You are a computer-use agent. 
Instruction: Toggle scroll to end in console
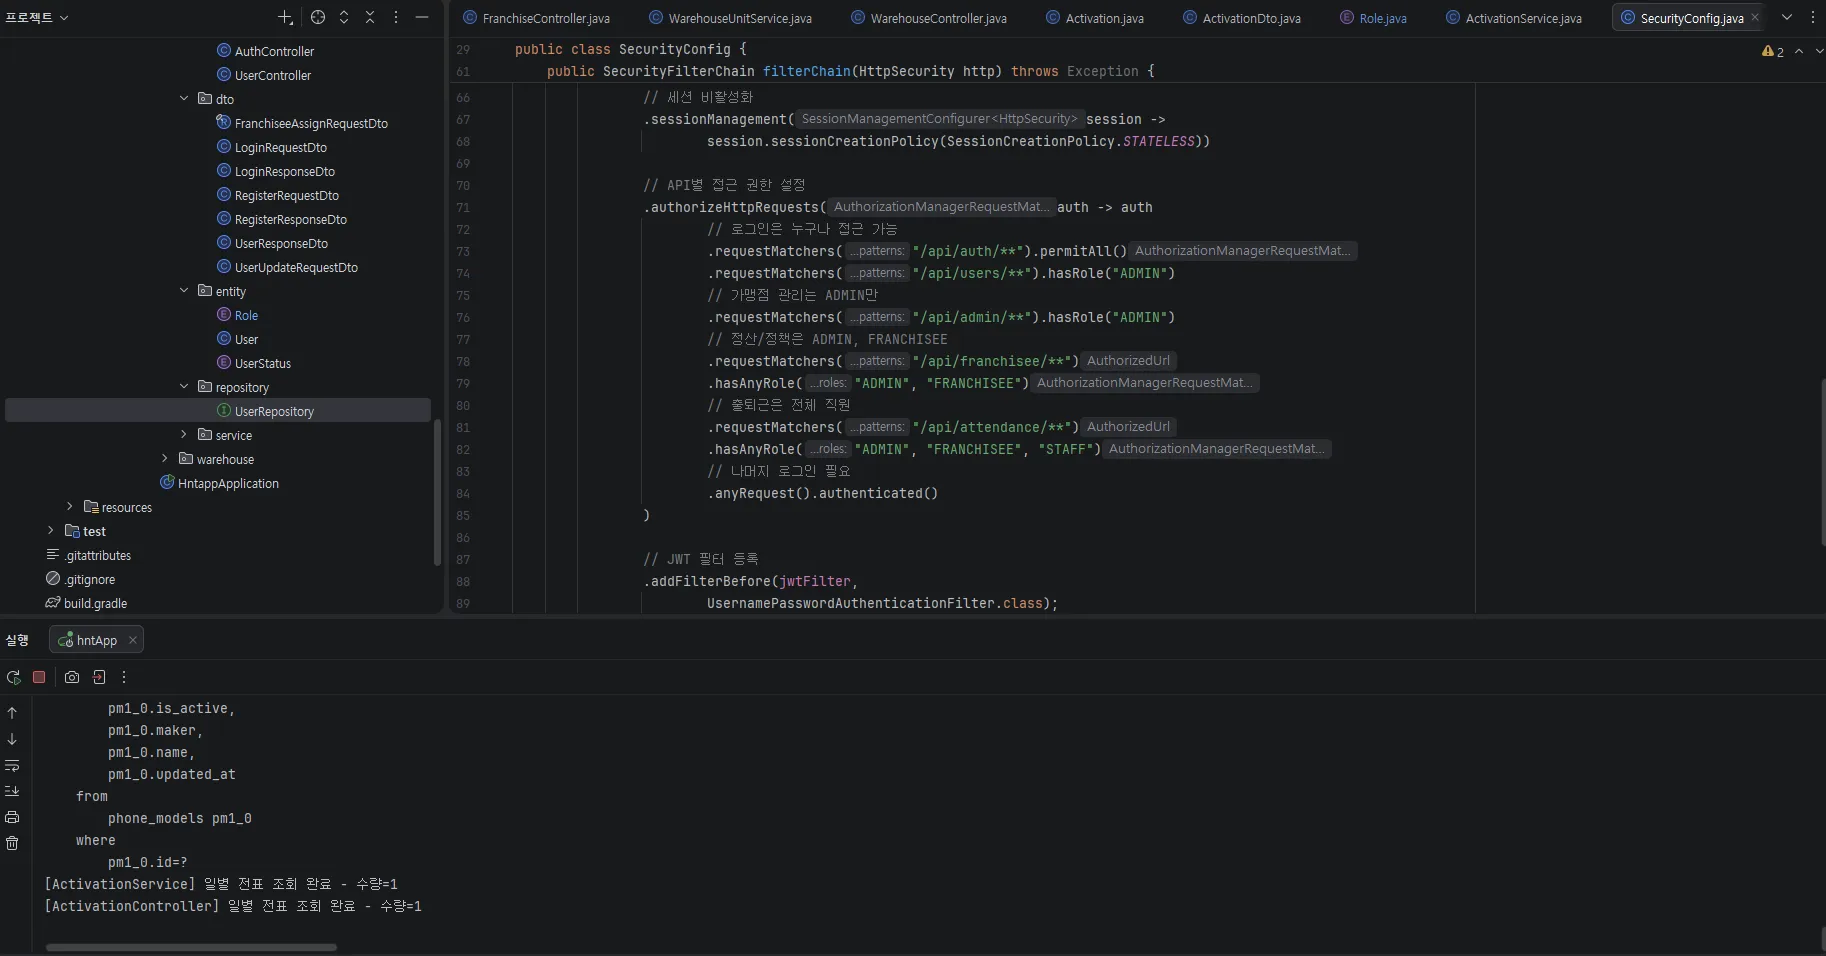(12, 791)
